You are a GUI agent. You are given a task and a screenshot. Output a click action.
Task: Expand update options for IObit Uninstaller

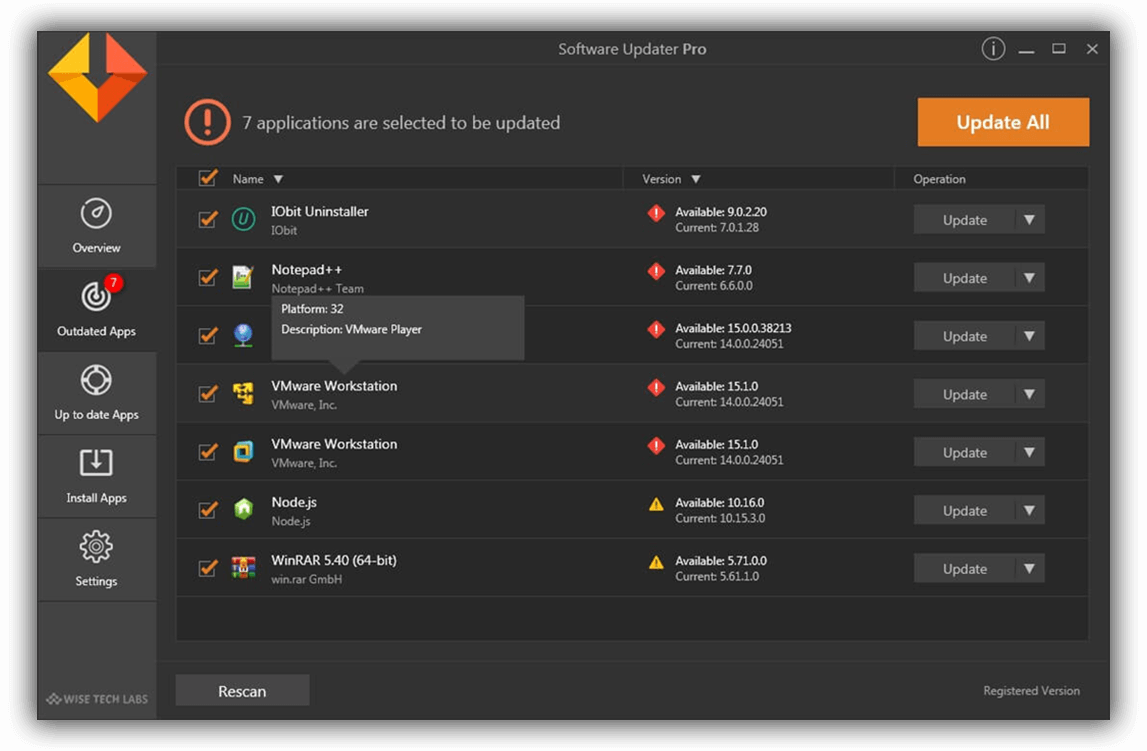click(1029, 220)
